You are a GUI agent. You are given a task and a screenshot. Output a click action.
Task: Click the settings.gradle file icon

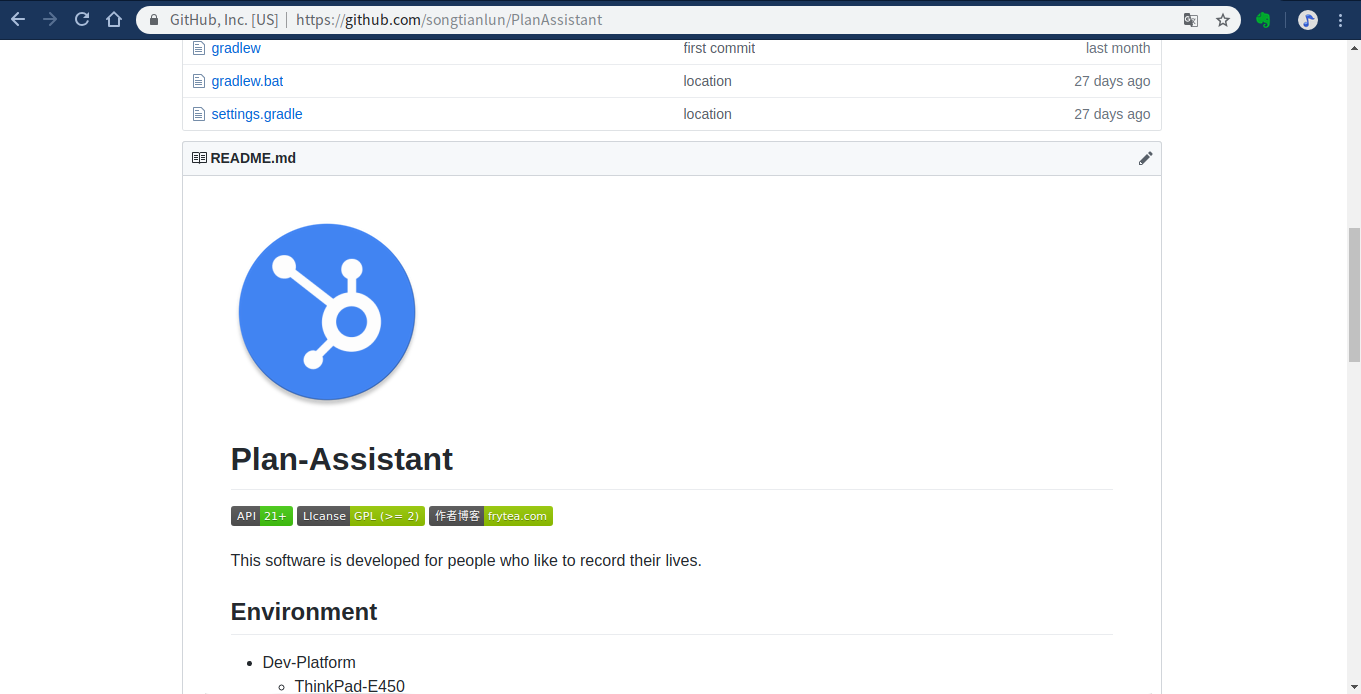pos(198,114)
